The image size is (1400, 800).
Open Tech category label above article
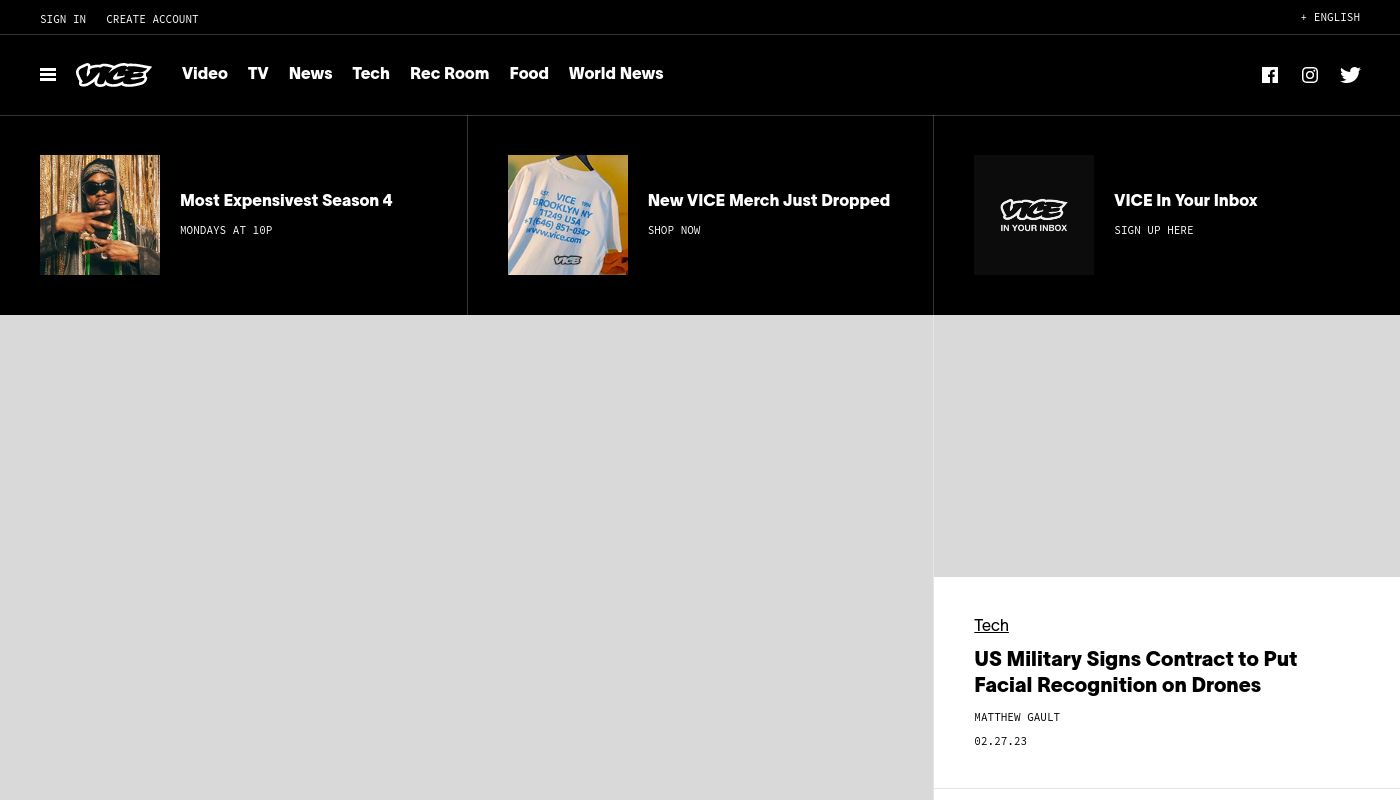991,626
